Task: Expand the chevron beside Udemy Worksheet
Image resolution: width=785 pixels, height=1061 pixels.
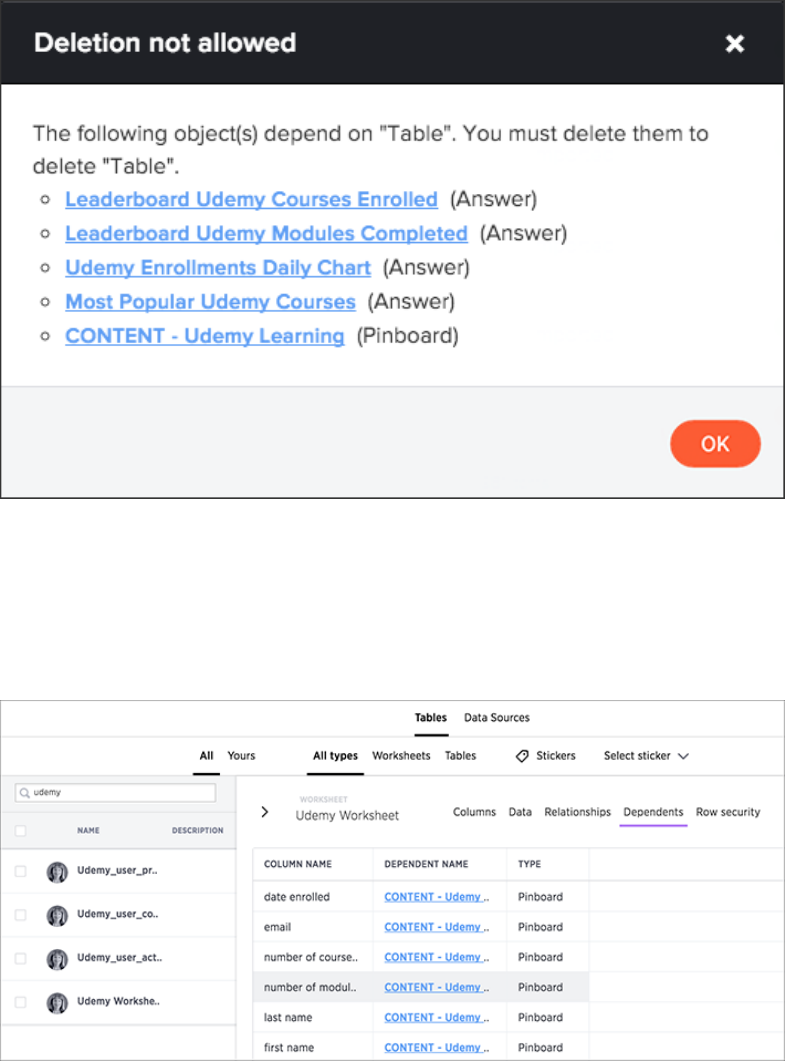Action: [264, 812]
